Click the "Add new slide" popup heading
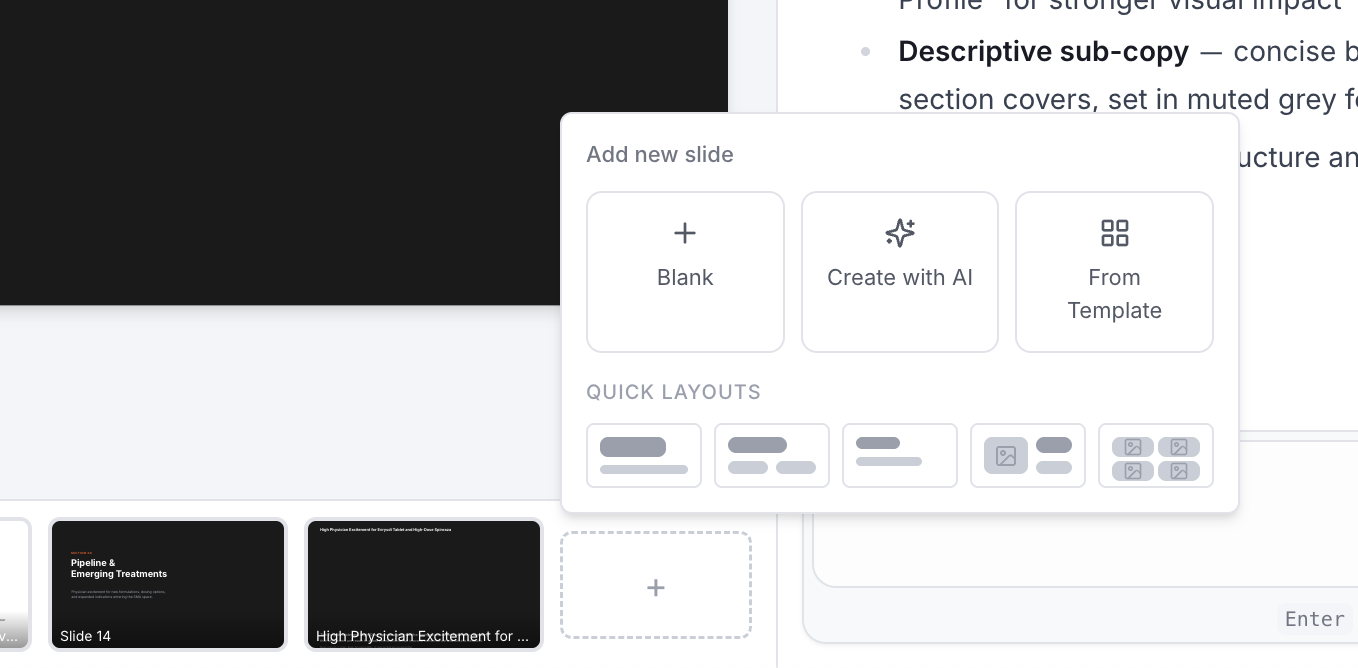1358x668 pixels. click(x=660, y=155)
